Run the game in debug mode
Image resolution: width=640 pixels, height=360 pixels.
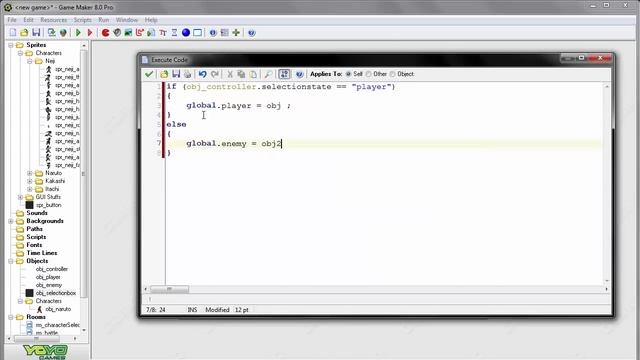[x=90, y=33]
